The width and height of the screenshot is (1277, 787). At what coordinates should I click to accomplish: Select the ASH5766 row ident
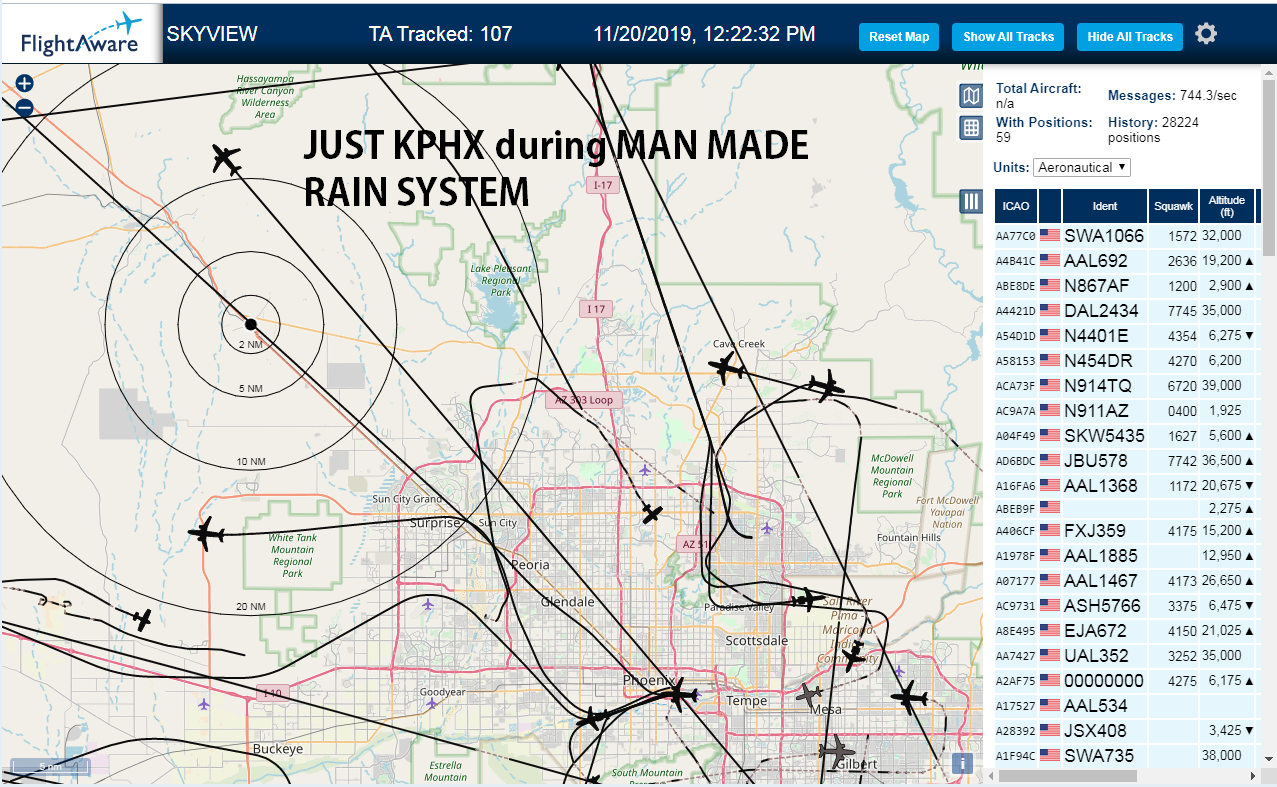tap(1102, 605)
